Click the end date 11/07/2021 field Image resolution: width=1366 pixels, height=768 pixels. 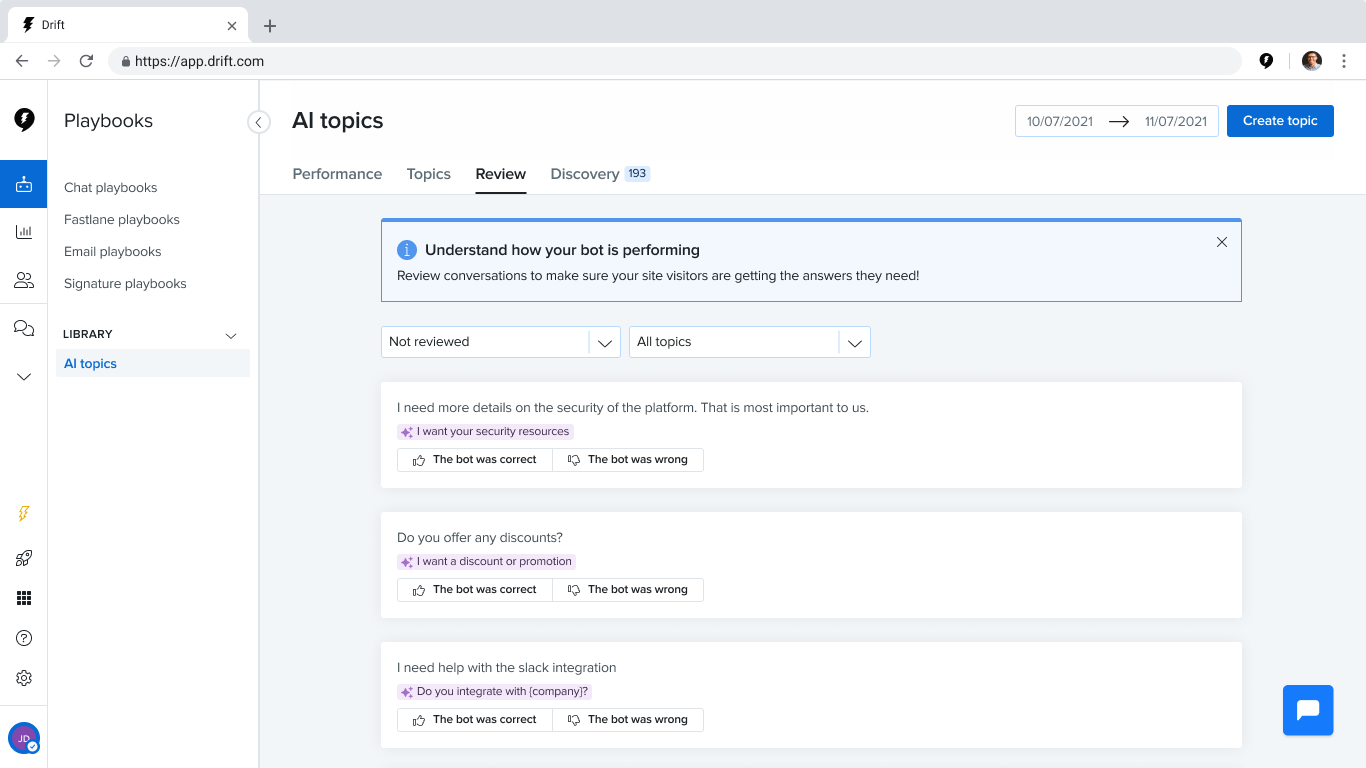coord(1176,121)
